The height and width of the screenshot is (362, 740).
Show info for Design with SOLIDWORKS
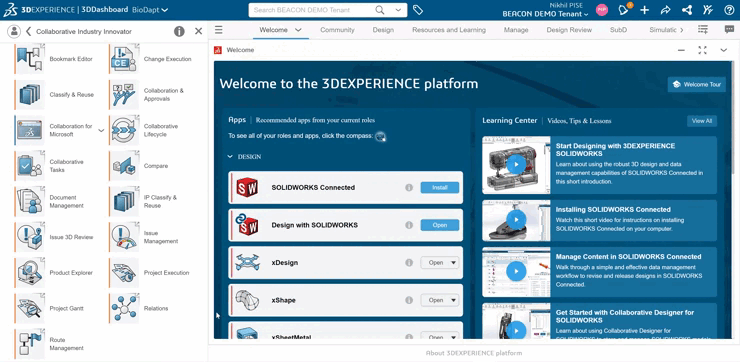click(409, 225)
